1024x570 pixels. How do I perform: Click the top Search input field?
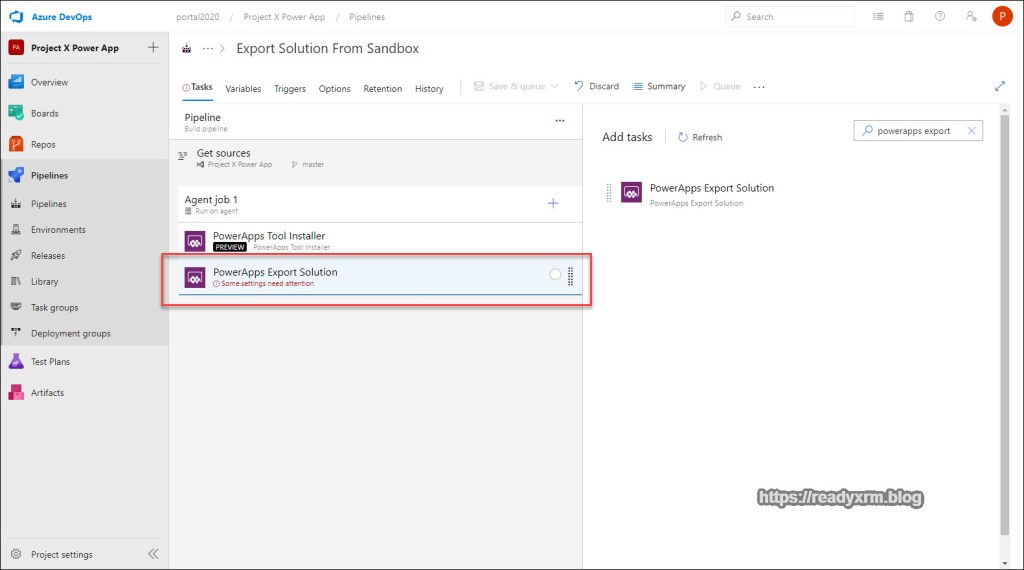coord(795,17)
